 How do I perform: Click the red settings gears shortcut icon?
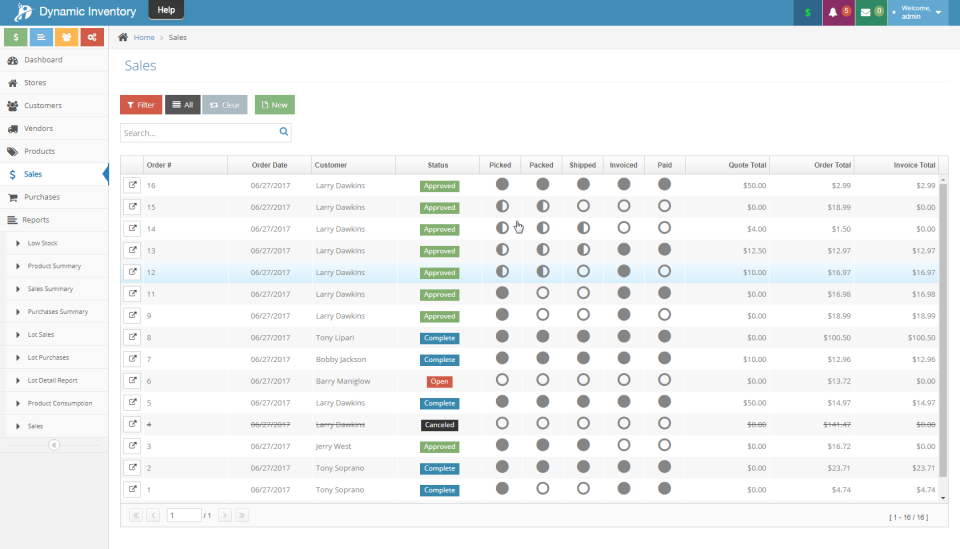(92, 37)
